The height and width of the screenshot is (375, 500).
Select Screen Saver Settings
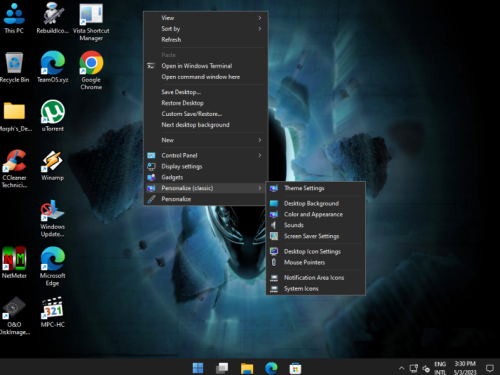coord(315,236)
